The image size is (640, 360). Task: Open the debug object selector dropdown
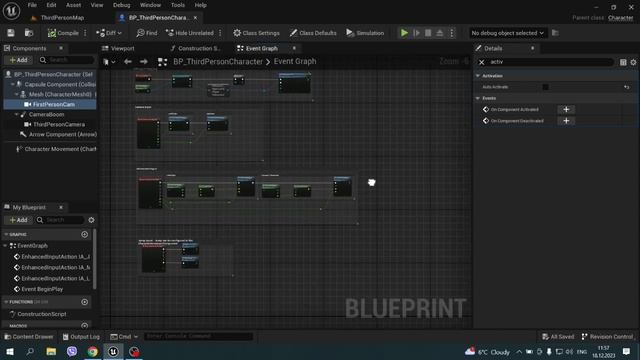pos(507,33)
